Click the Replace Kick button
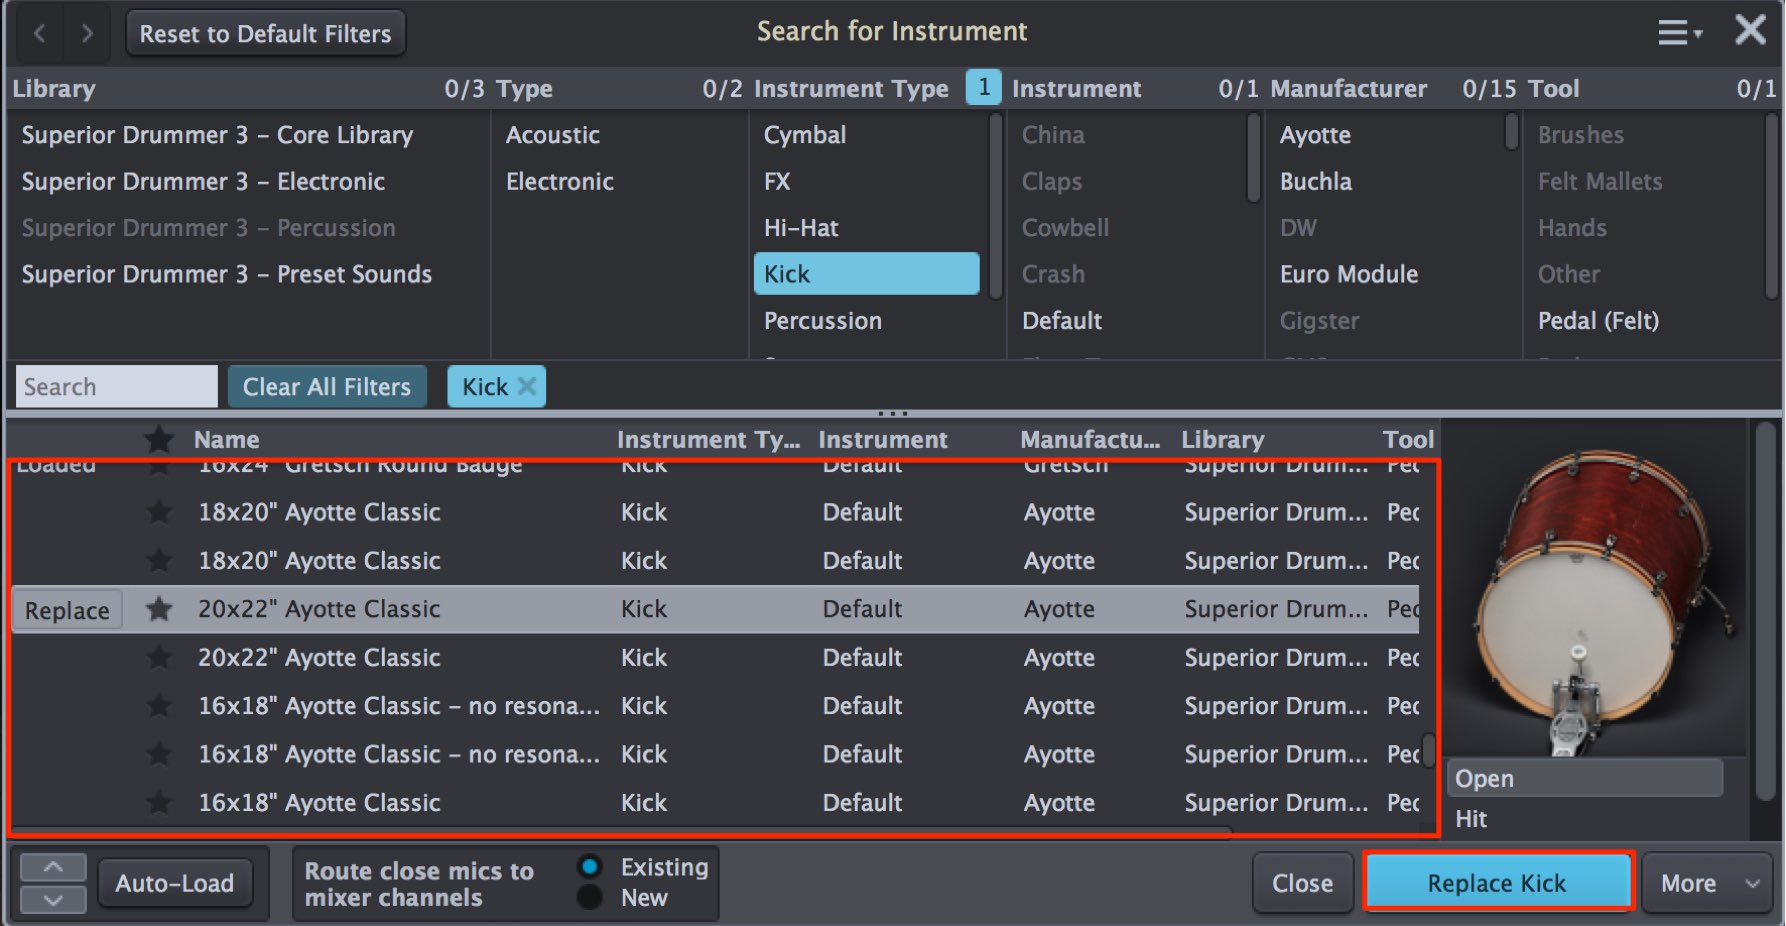The height and width of the screenshot is (926, 1786). pyautogui.click(x=1497, y=883)
